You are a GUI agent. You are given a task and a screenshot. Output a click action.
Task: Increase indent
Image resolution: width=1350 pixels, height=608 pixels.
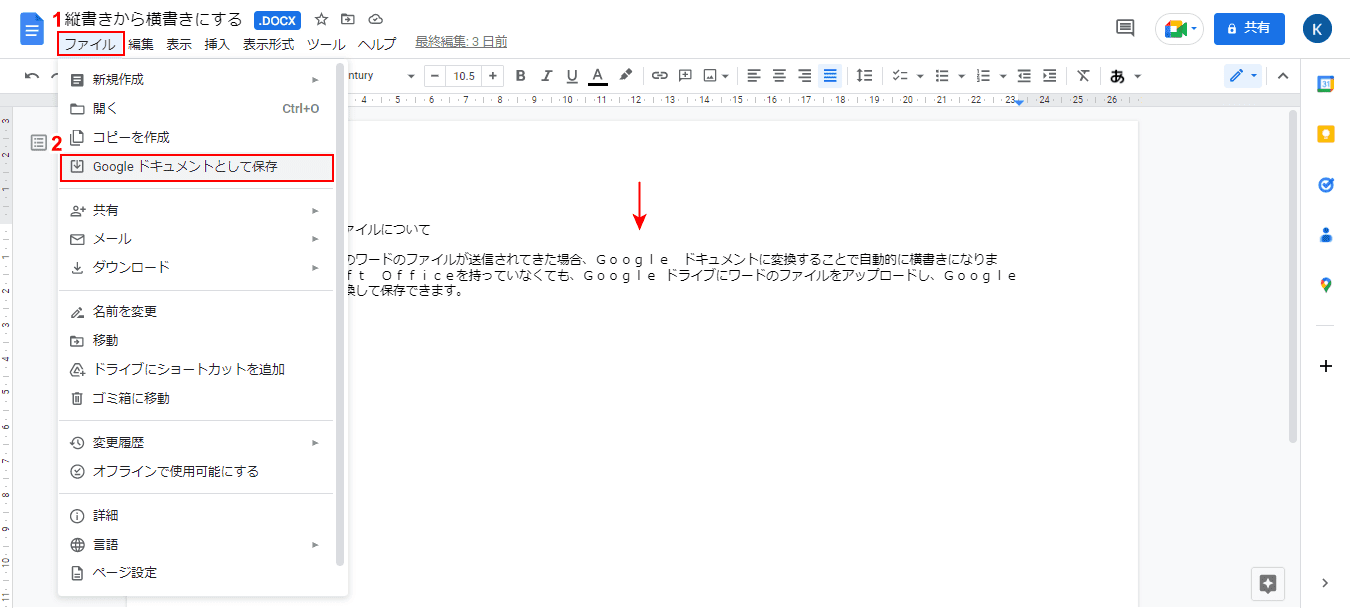[x=1049, y=76]
